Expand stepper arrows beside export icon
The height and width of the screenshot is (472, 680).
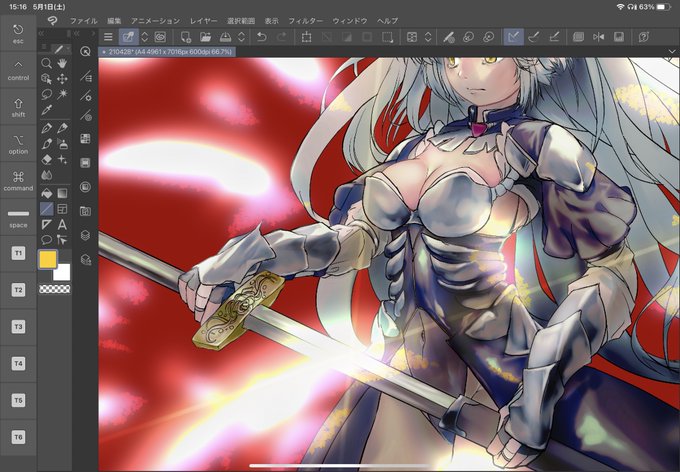241,37
